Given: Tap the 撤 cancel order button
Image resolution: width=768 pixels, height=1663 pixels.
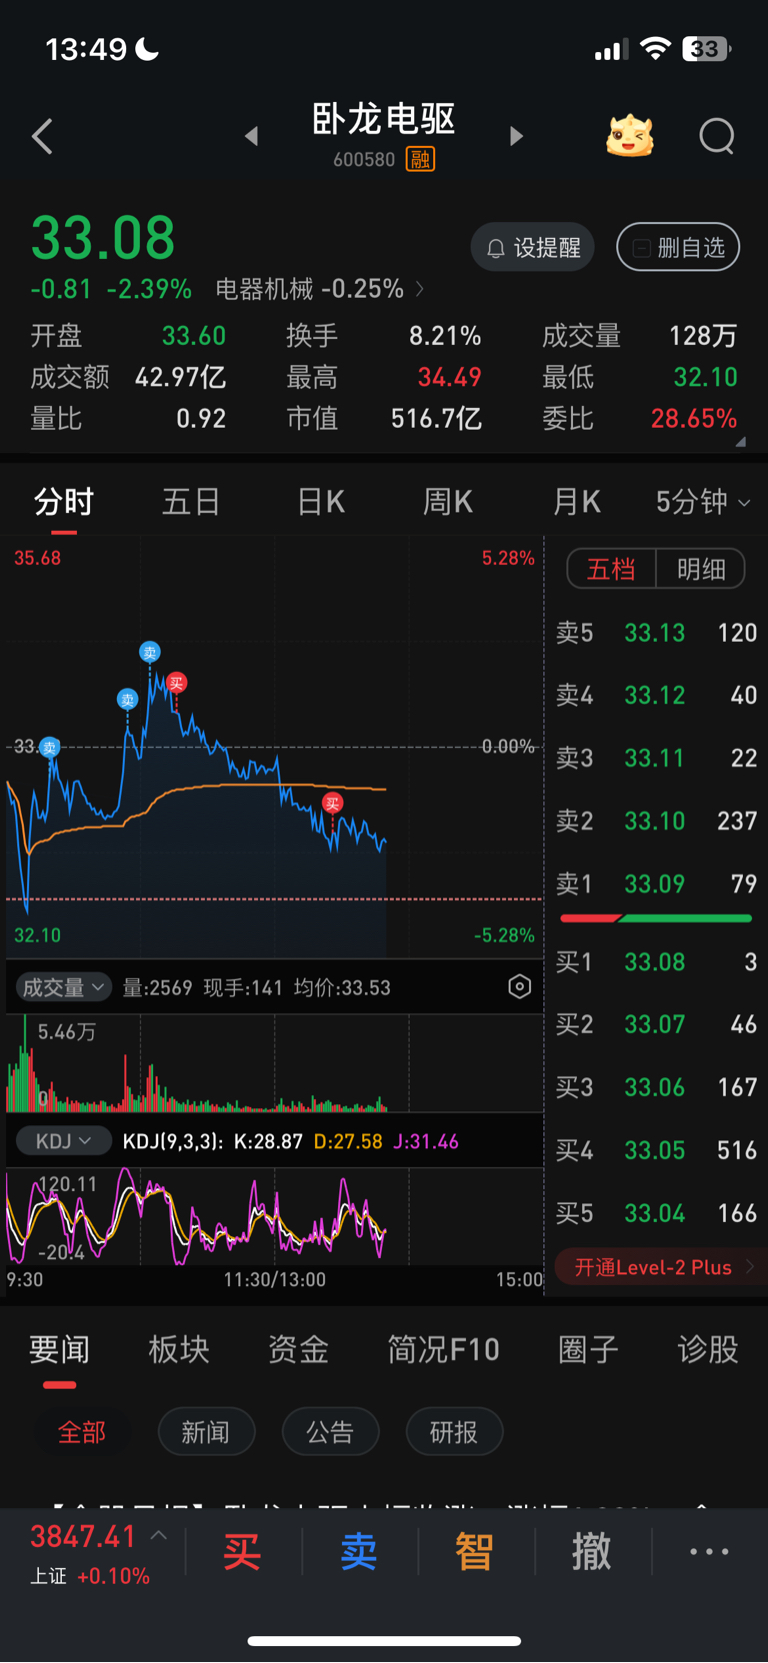Looking at the screenshot, I should click(x=592, y=1552).
